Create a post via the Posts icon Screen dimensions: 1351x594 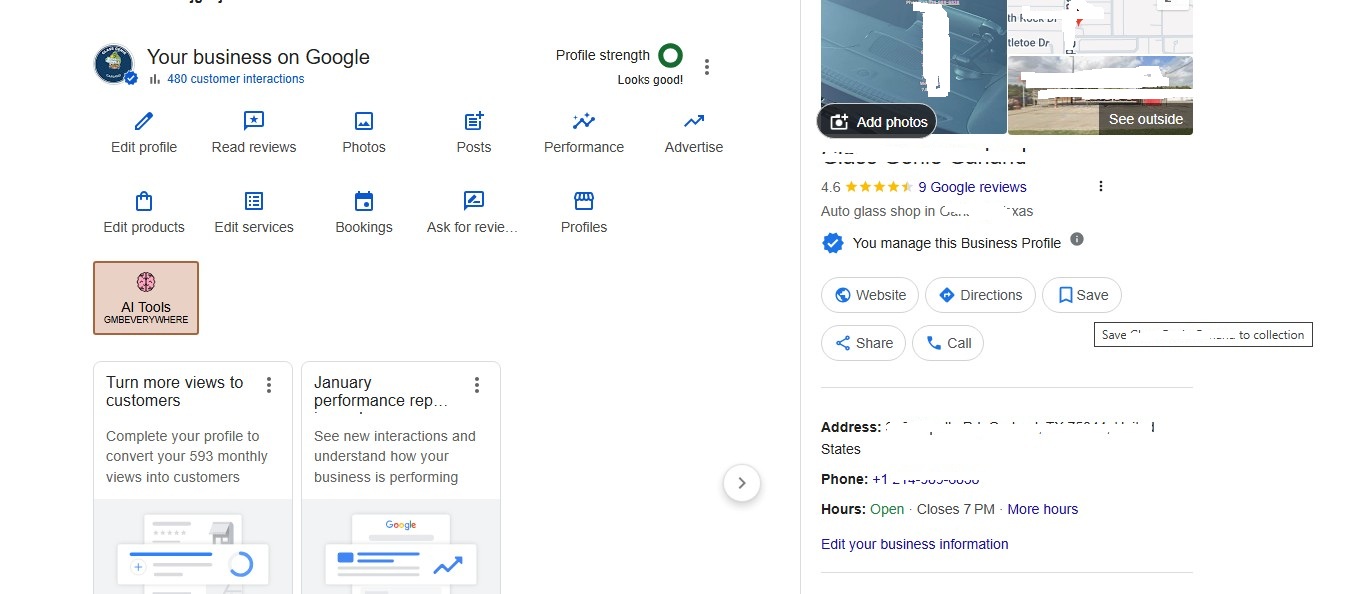click(473, 121)
